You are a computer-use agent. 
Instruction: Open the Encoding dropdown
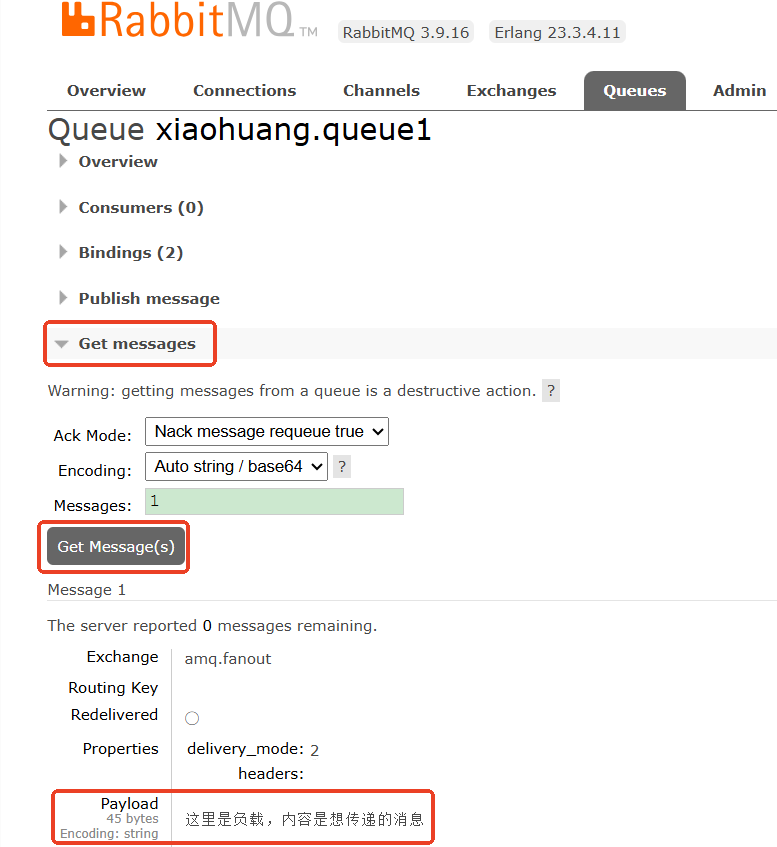pos(236,467)
